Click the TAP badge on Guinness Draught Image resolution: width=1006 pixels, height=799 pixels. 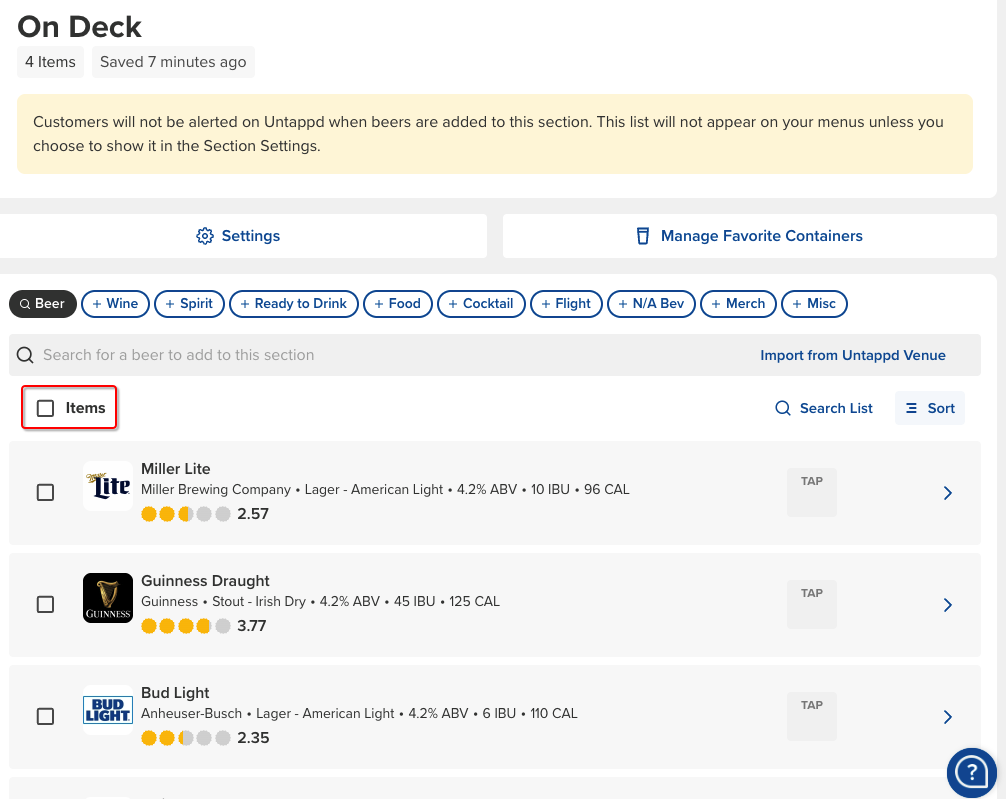[x=811, y=603]
